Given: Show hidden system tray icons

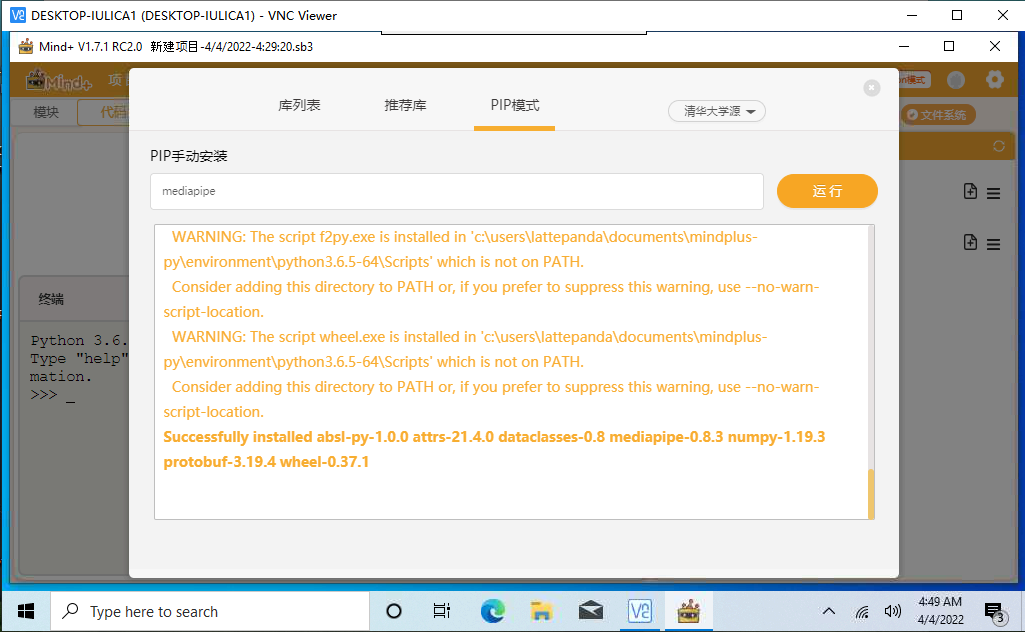Looking at the screenshot, I should coord(829,611).
